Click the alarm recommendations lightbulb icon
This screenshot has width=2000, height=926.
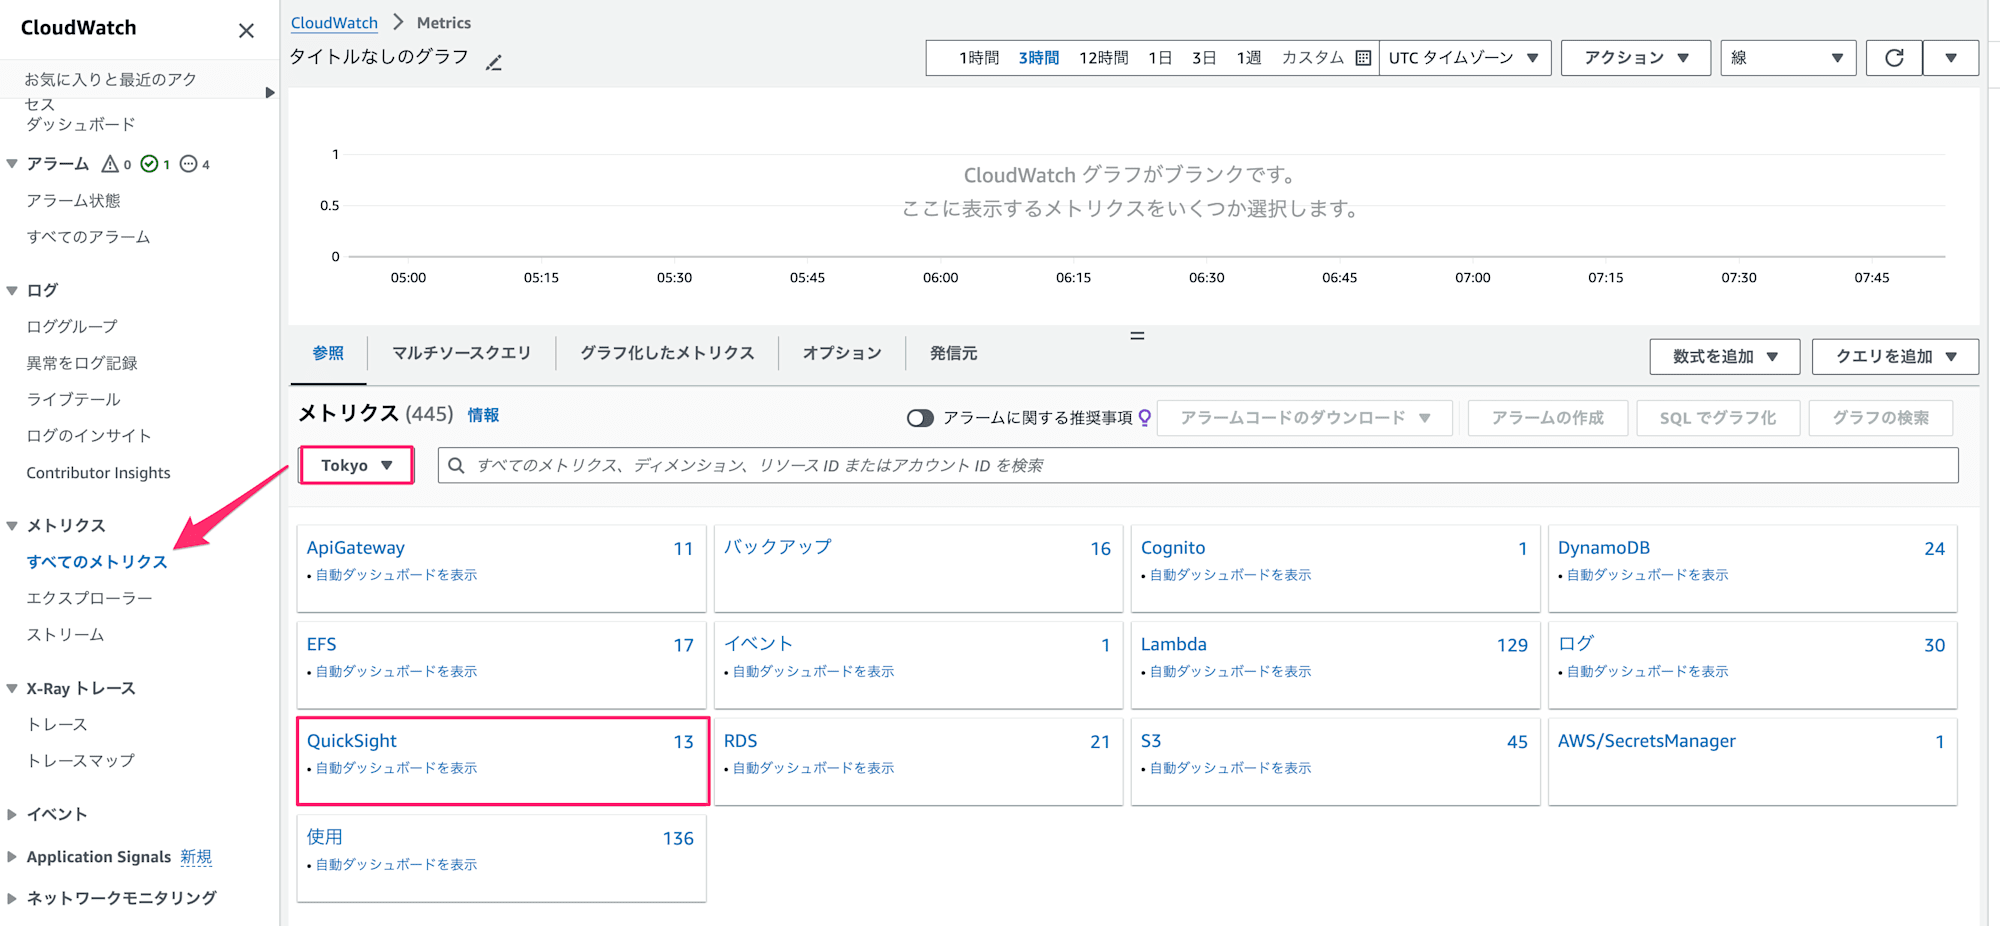coord(1145,418)
